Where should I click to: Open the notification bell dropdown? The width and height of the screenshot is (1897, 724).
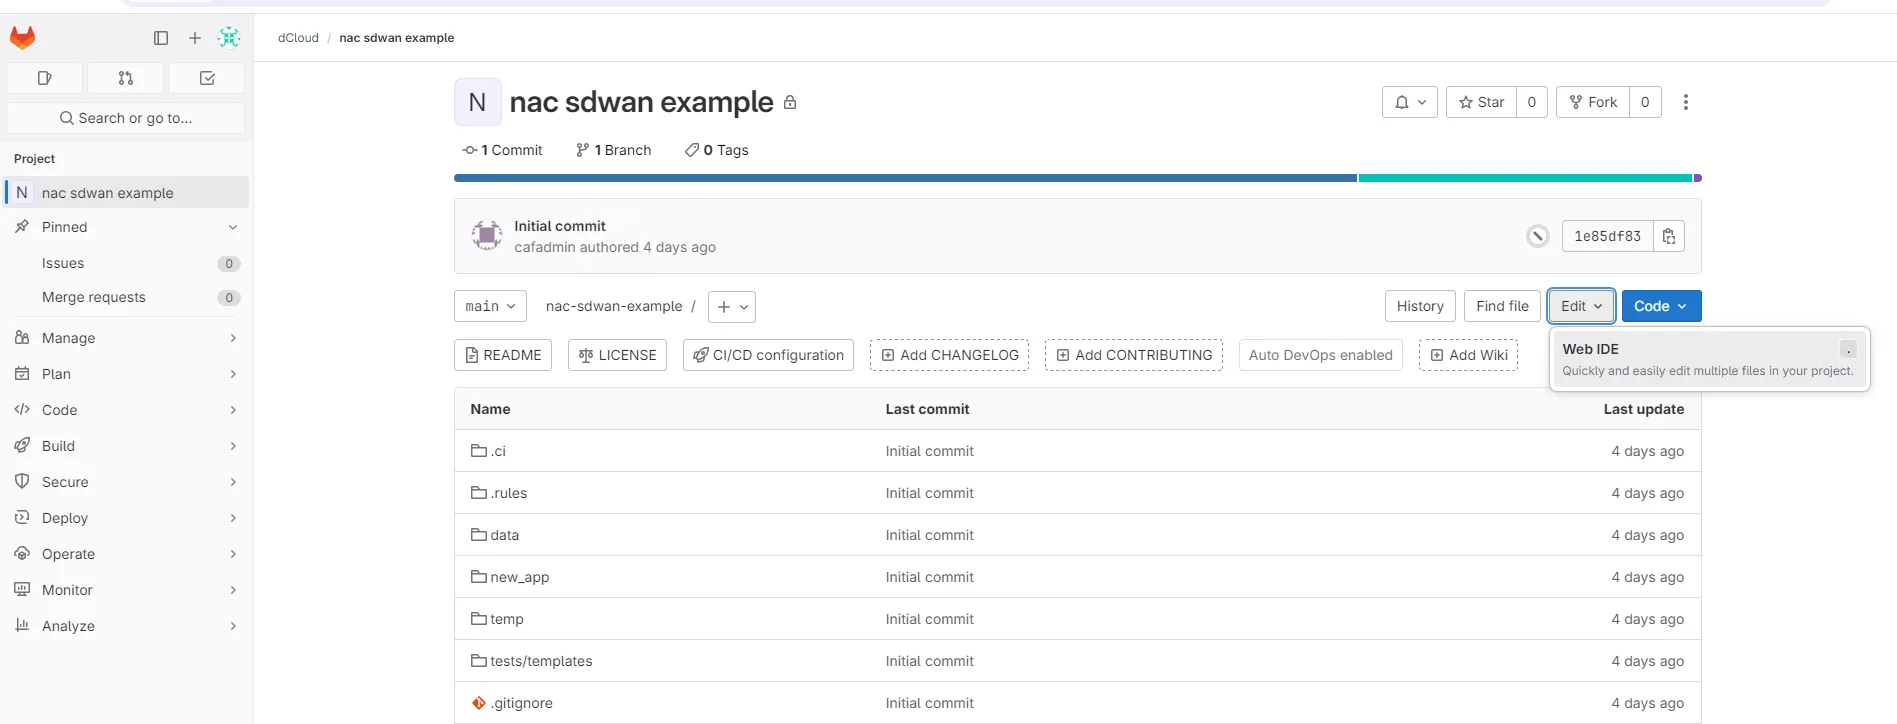(1410, 102)
